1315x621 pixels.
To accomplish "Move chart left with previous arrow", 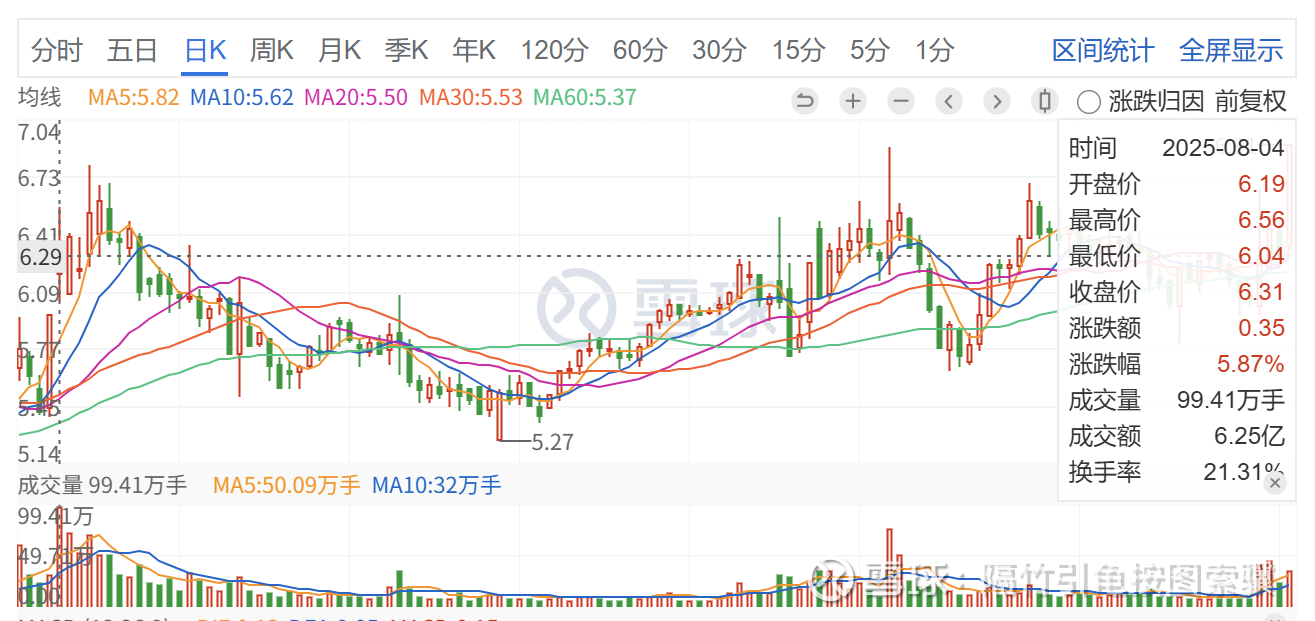I will pos(949,101).
